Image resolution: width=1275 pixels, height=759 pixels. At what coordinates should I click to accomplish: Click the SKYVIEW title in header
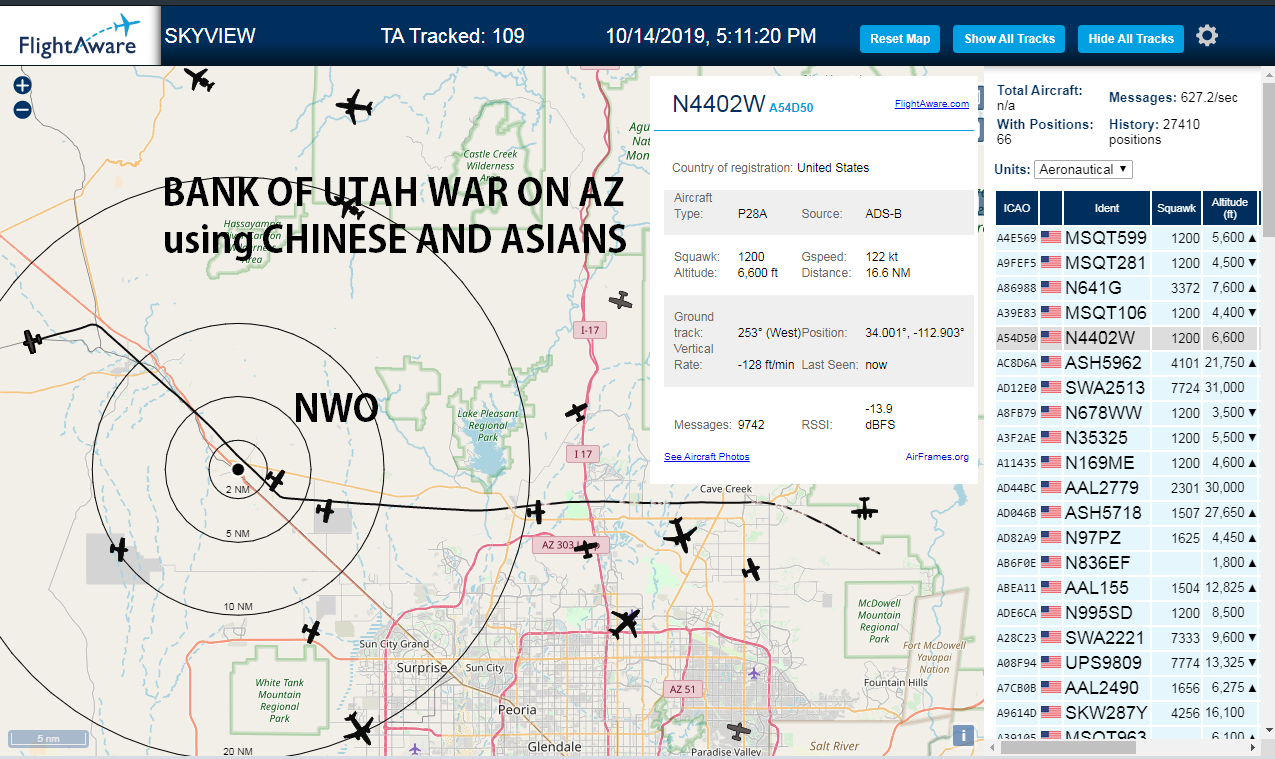click(210, 36)
